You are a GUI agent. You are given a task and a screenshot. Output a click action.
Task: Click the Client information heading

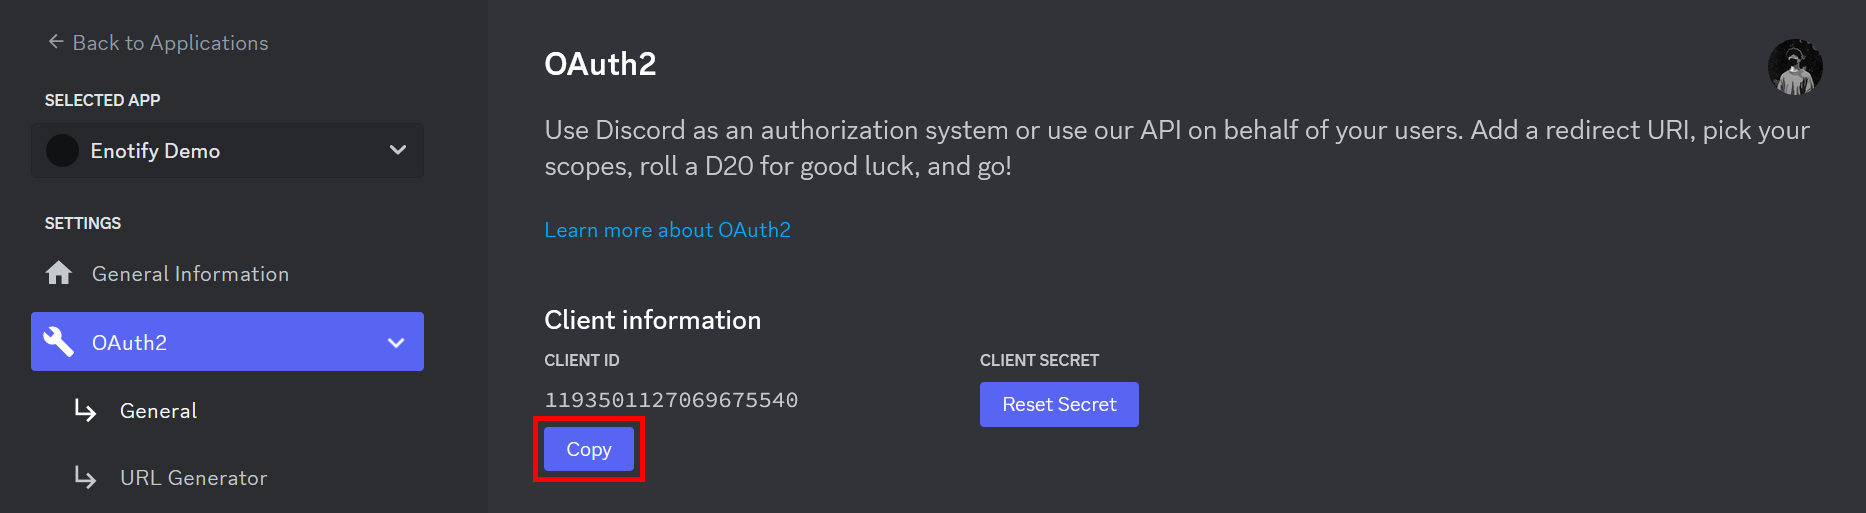pos(652,320)
